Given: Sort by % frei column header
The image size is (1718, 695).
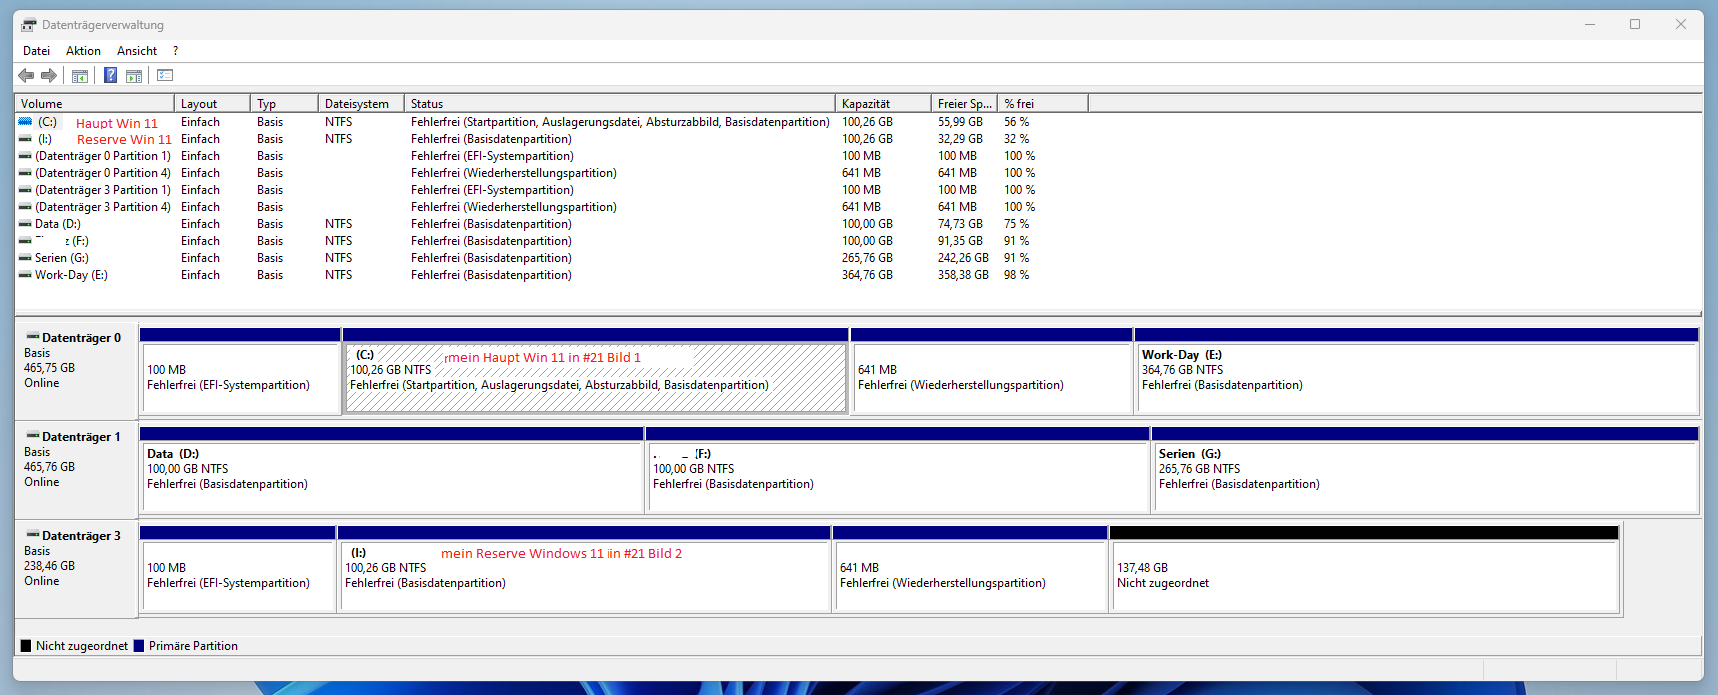Looking at the screenshot, I should coord(1043,103).
